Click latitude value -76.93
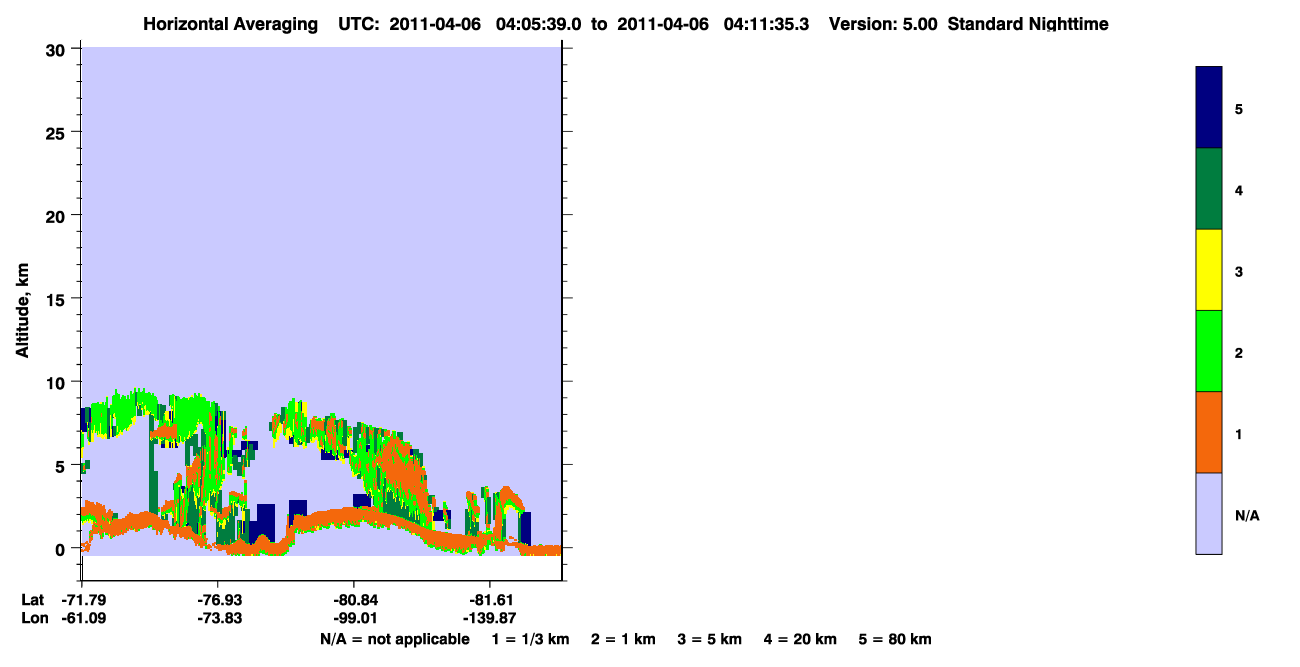The width and height of the screenshot is (1300, 667). [218, 600]
